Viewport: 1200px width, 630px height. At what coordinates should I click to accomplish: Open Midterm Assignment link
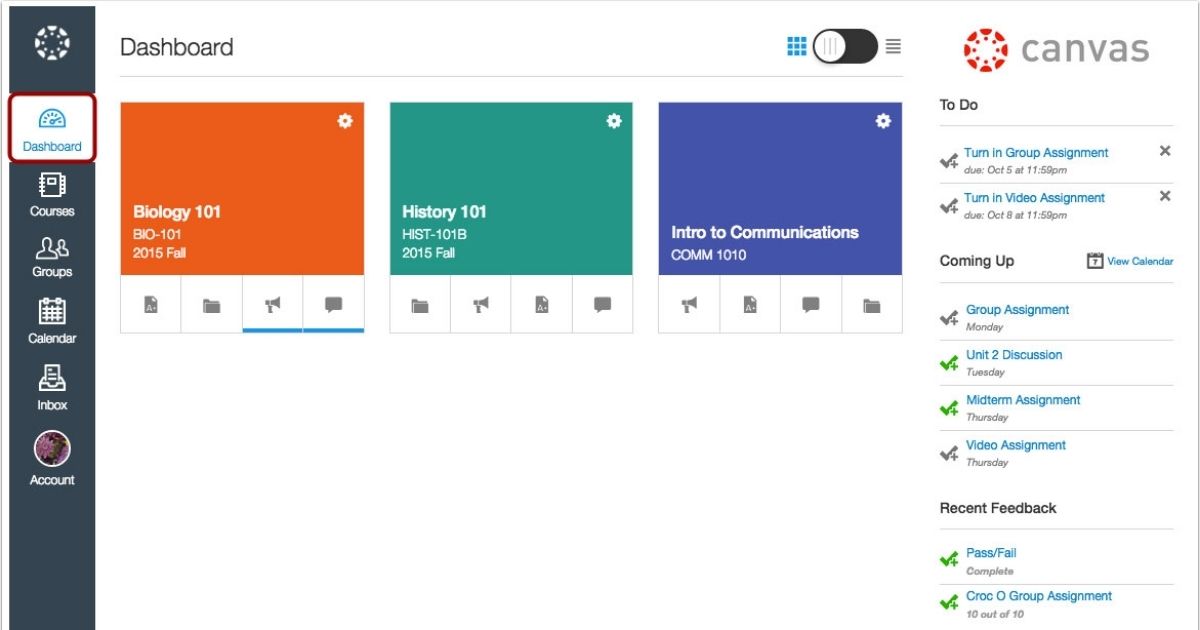click(x=1023, y=400)
